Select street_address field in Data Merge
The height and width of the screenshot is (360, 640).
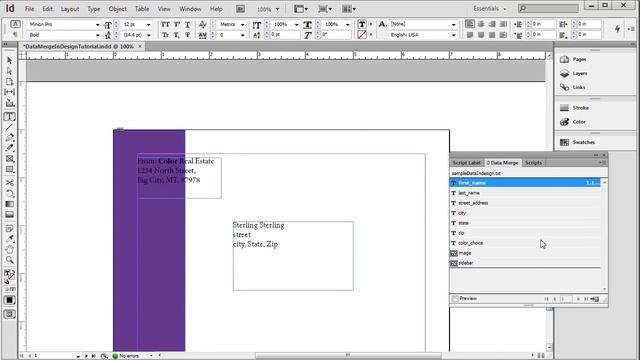pyautogui.click(x=525, y=203)
